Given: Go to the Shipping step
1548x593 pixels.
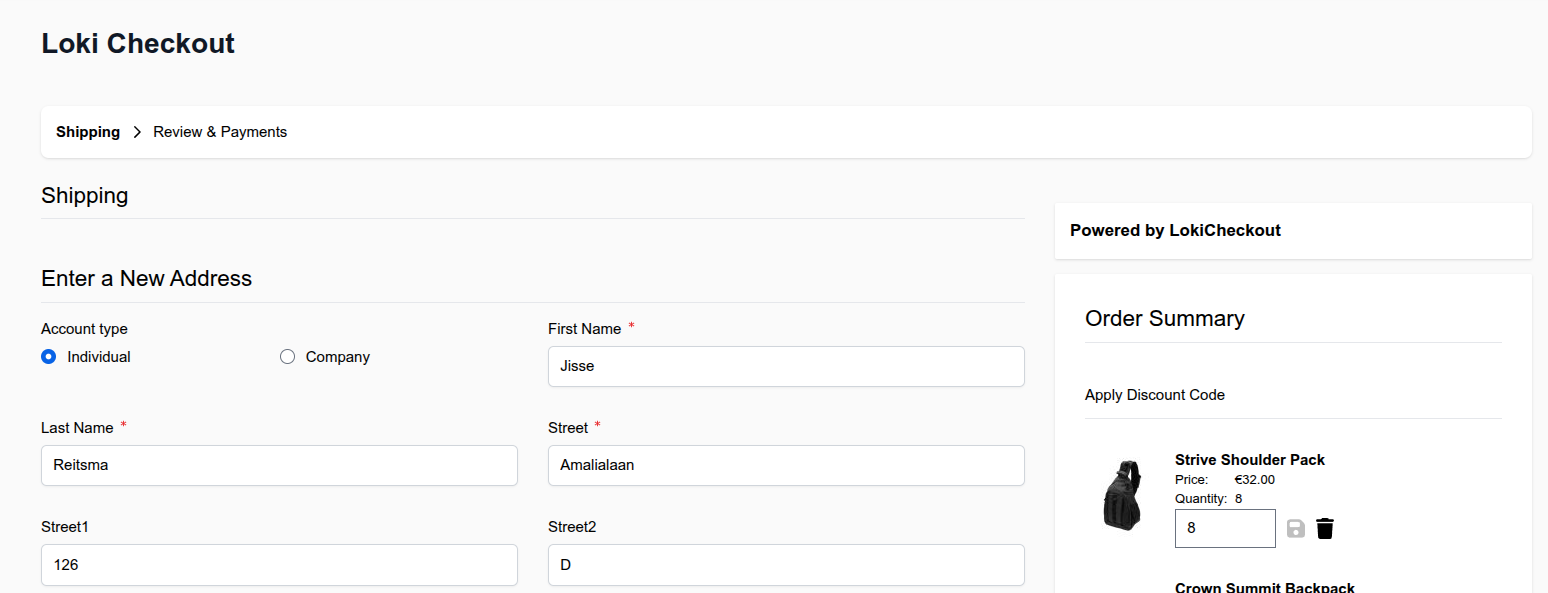Looking at the screenshot, I should pos(88,132).
